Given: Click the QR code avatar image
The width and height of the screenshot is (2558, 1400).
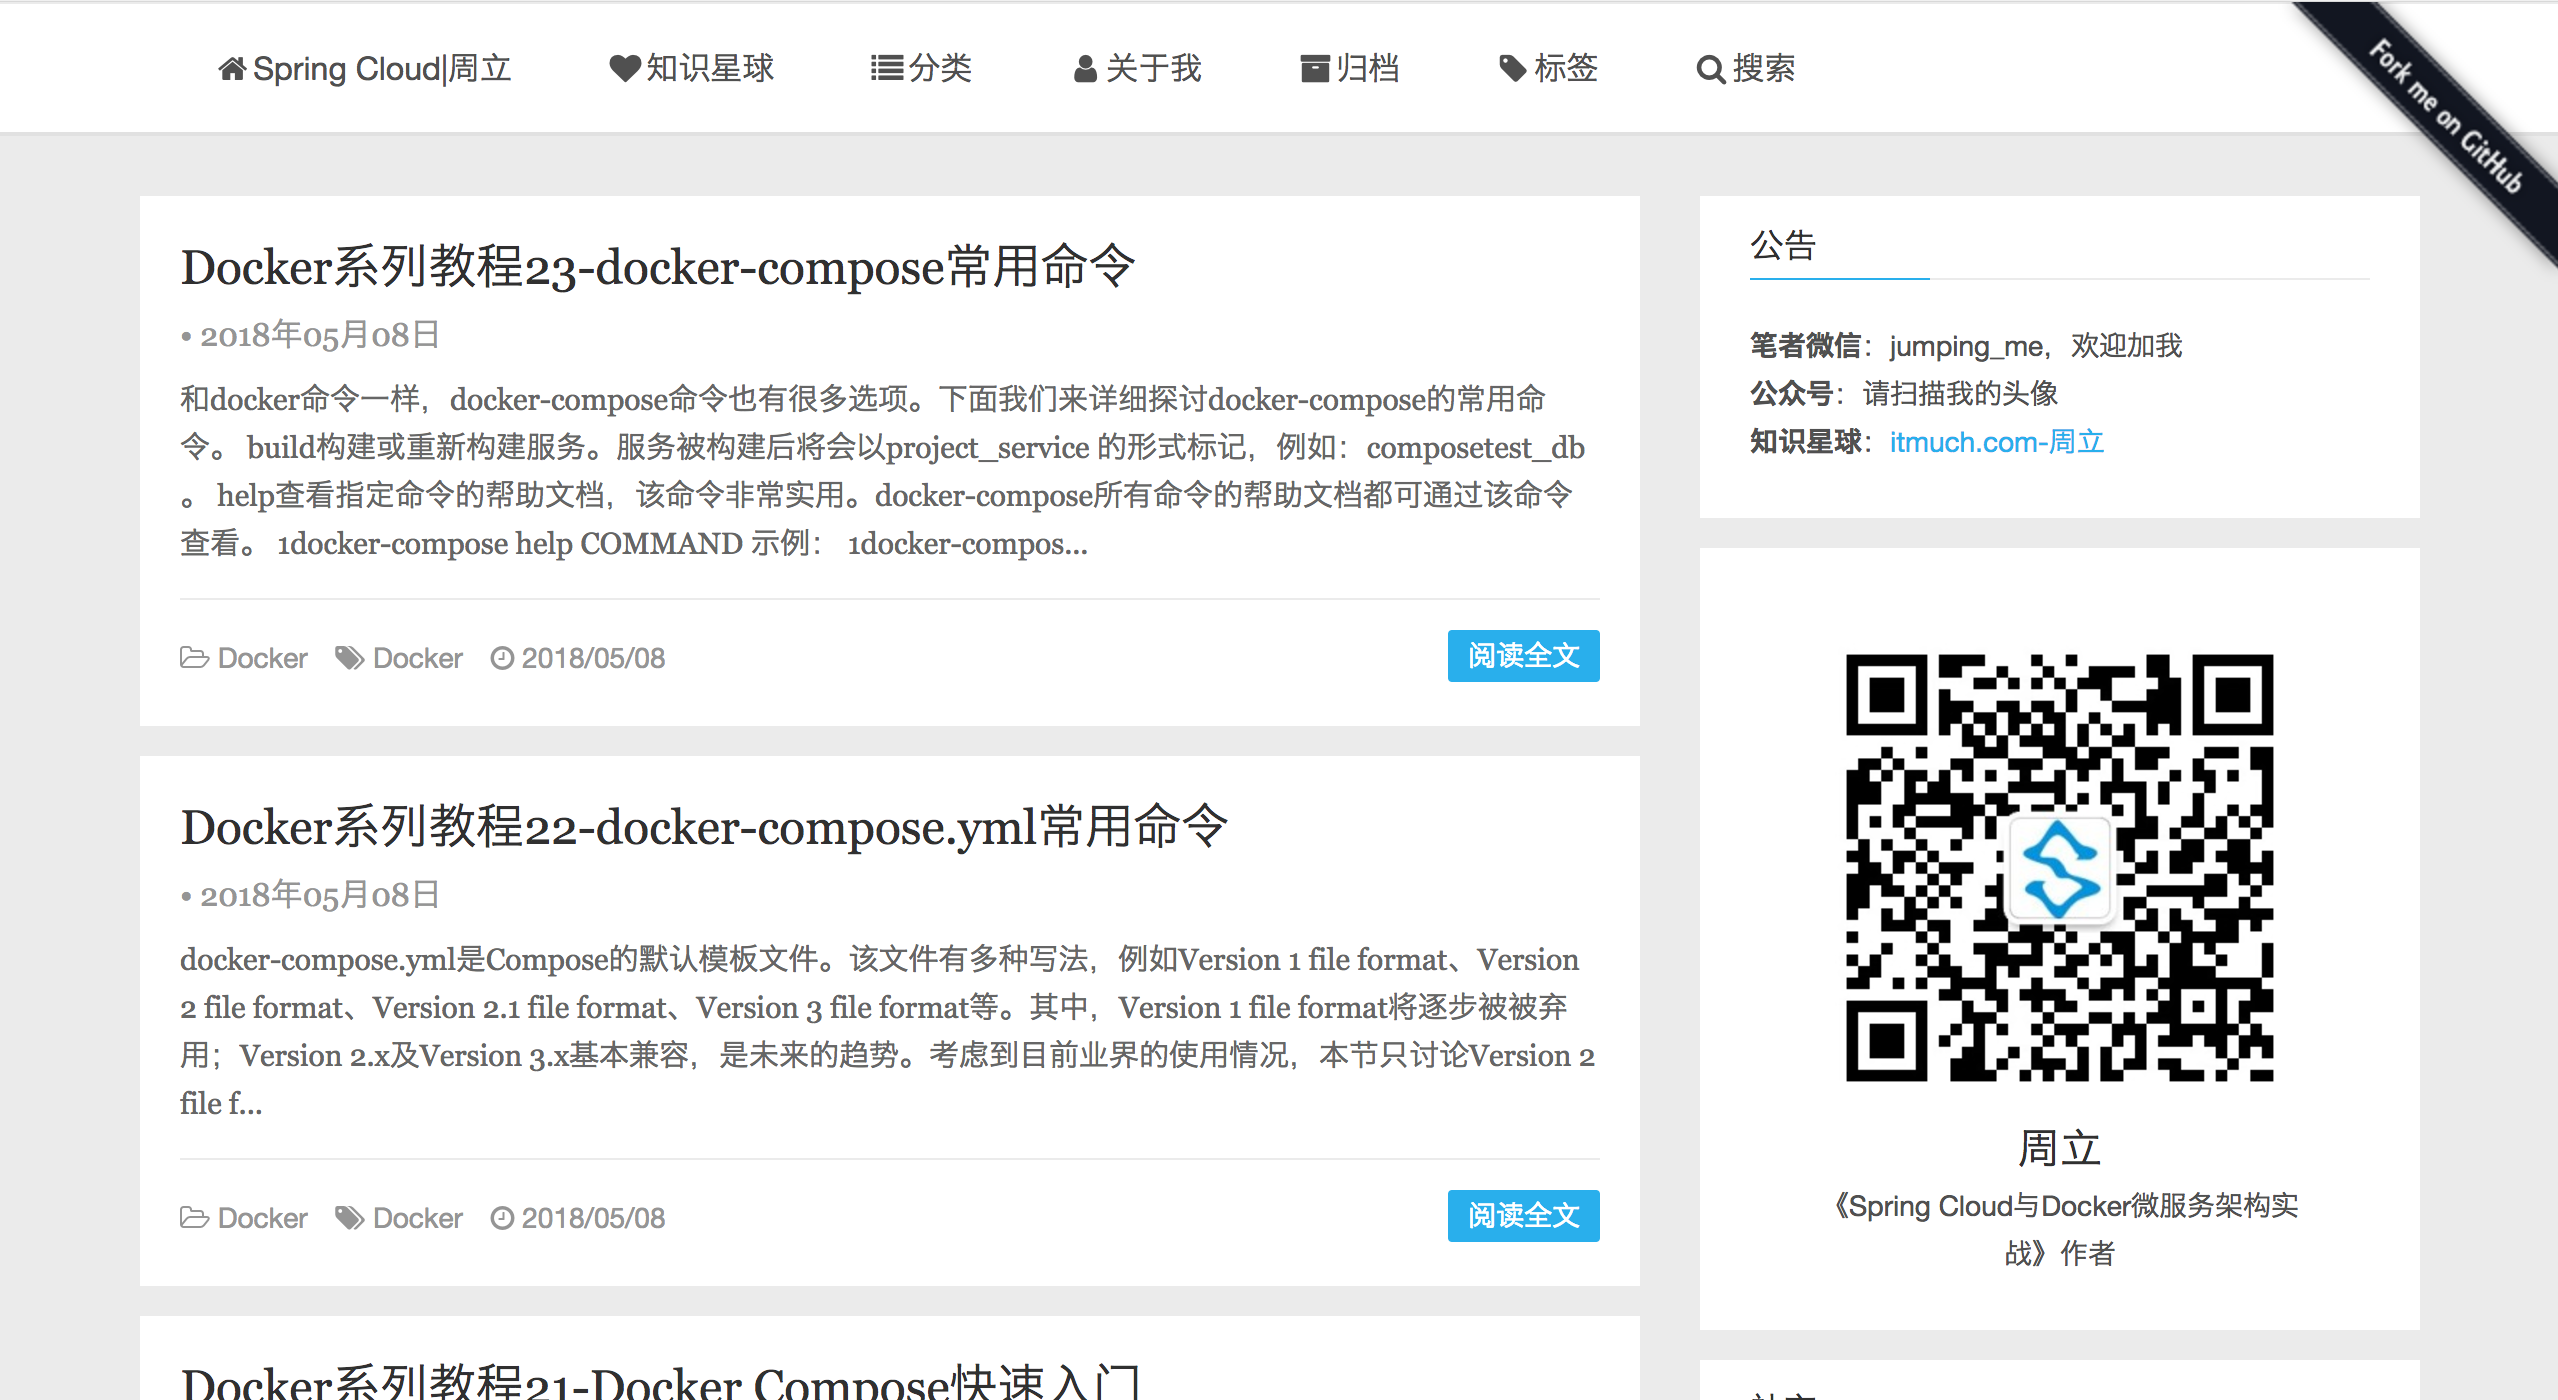Looking at the screenshot, I should (2059, 867).
